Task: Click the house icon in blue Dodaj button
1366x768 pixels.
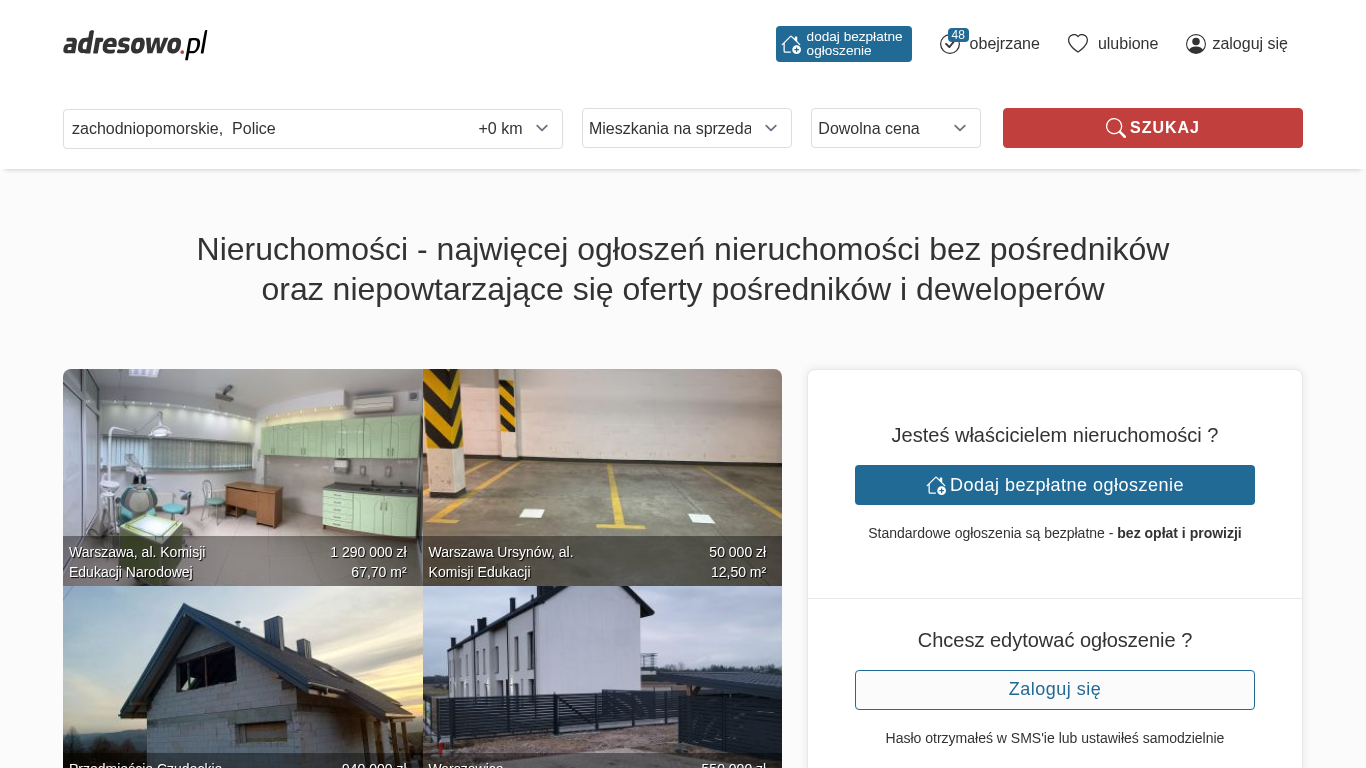Action: coord(936,485)
